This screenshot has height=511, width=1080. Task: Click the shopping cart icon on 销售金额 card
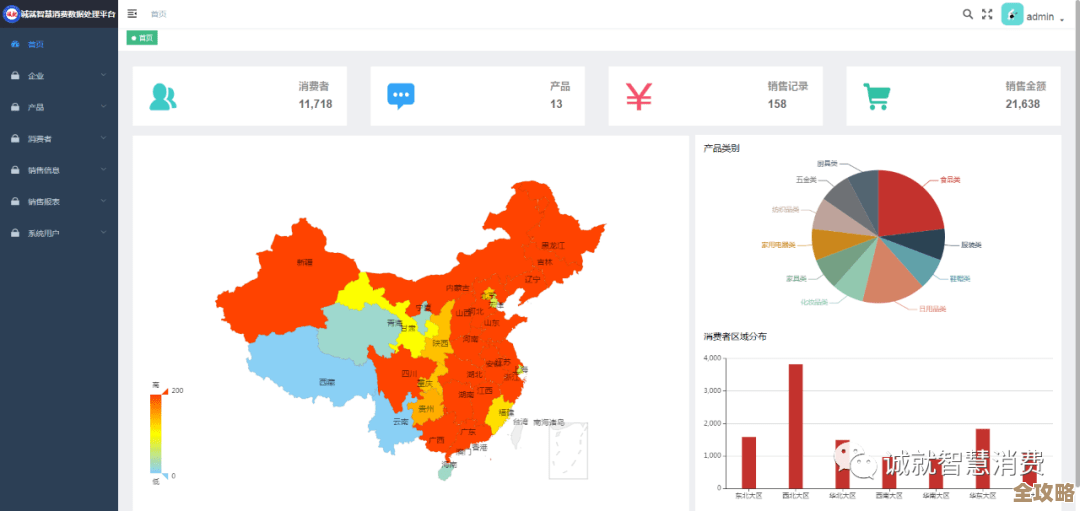point(877,97)
